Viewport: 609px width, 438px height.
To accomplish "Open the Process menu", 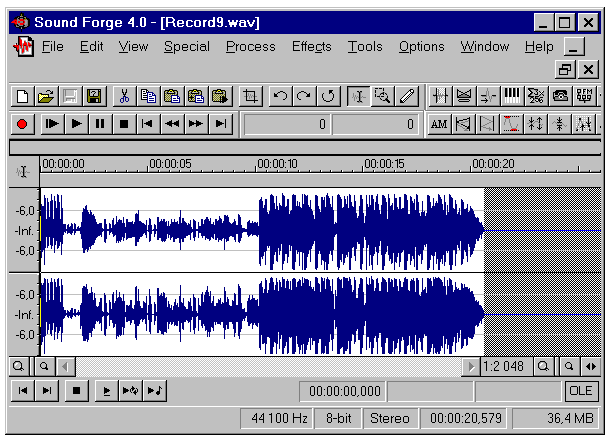I will (251, 47).
